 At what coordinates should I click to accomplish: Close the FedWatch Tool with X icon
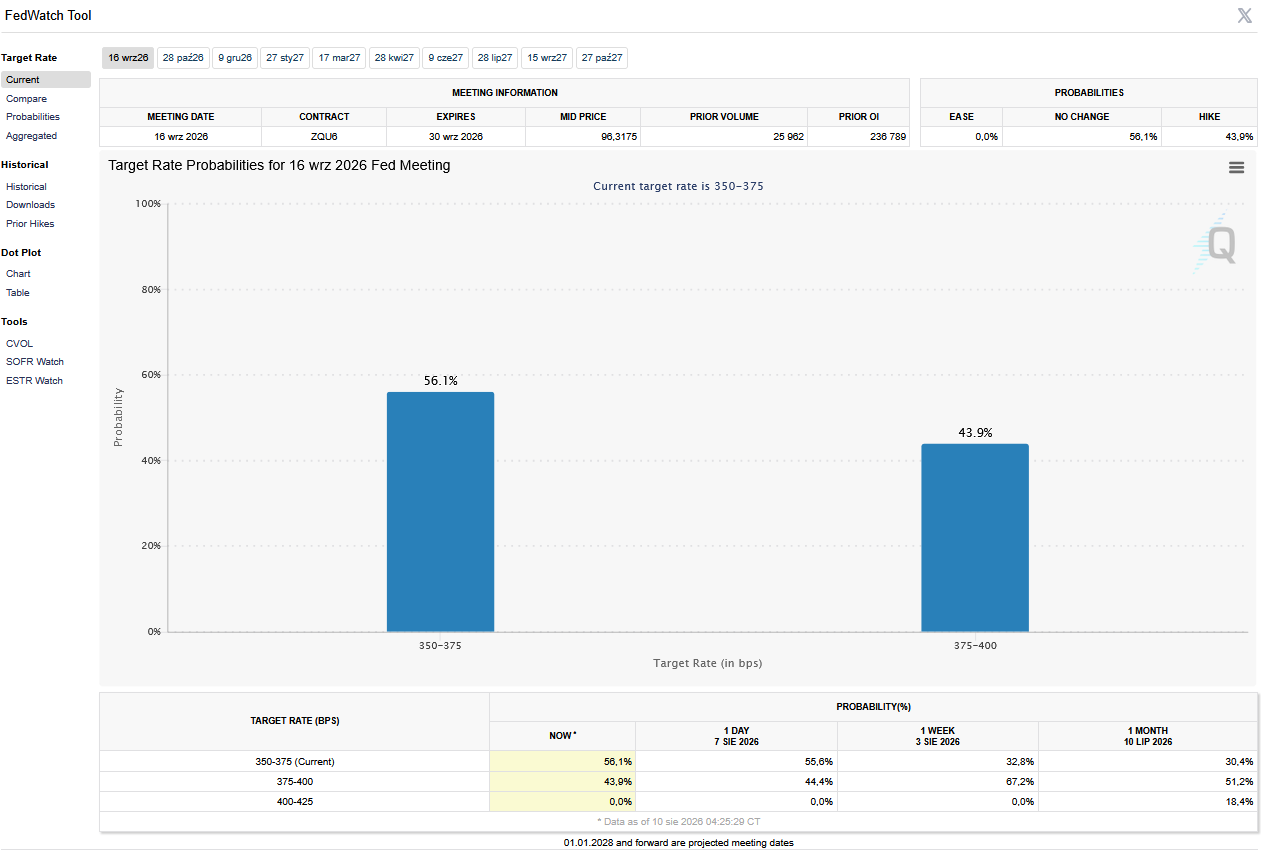click(x=1244, y=15)
